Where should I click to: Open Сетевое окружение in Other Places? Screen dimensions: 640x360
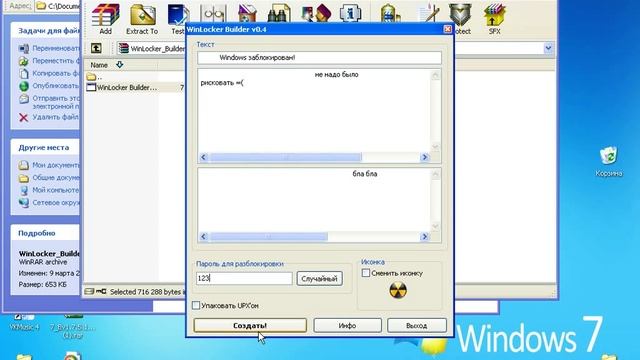point(56,203)
